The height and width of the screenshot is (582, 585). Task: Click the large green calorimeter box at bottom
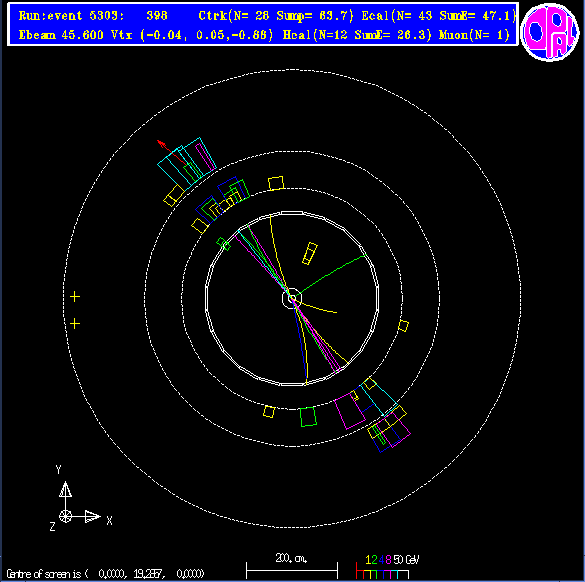[x=309, y=417]
